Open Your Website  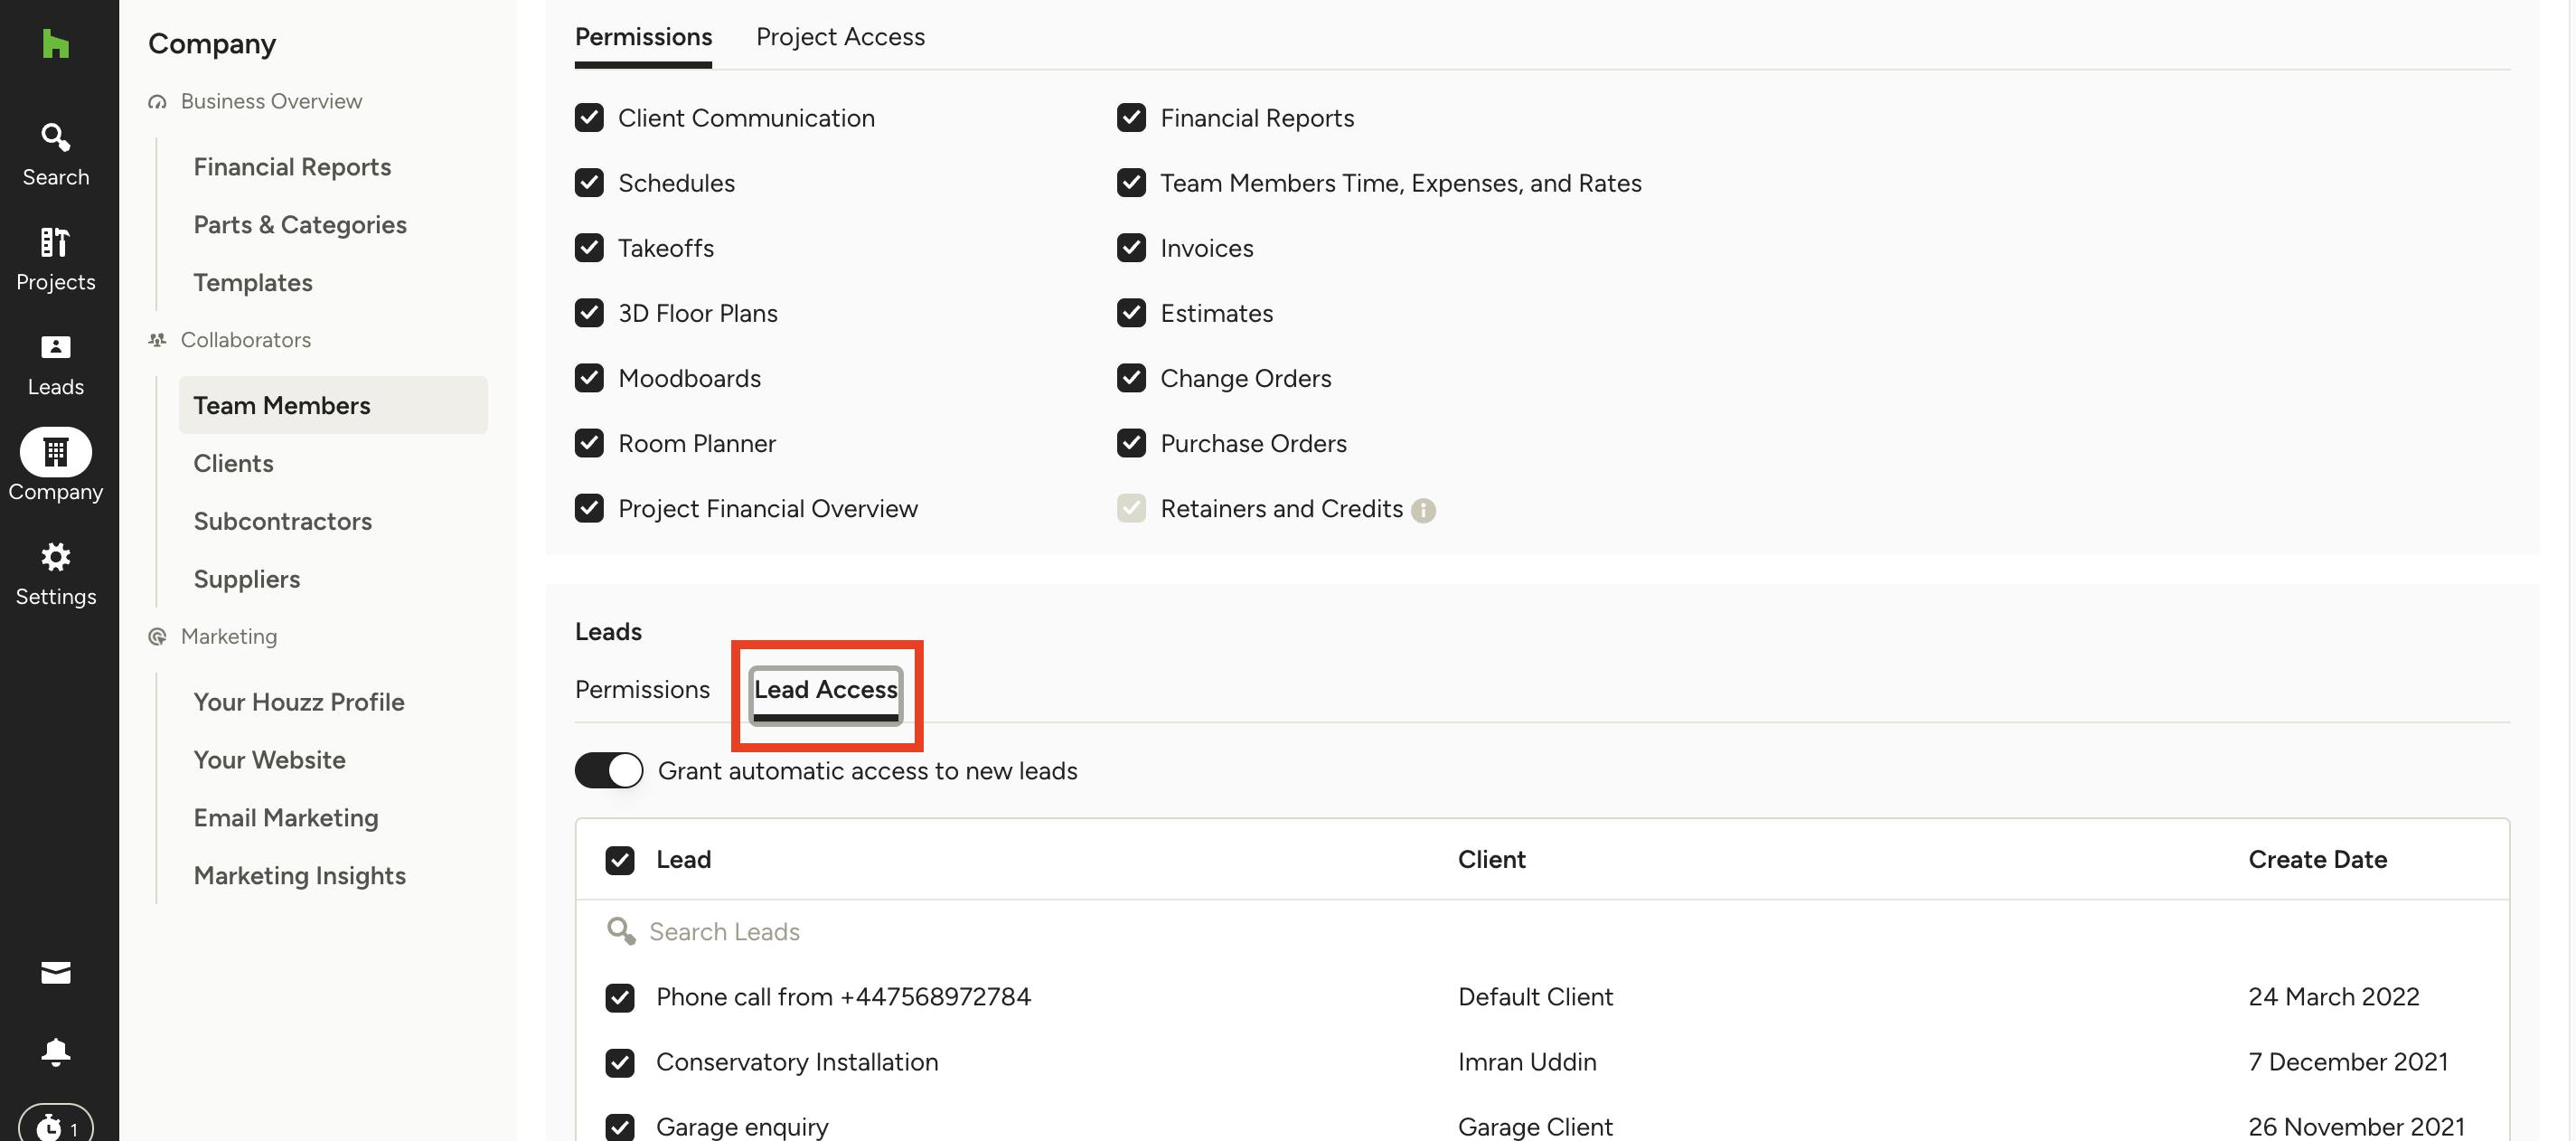tap(269, 760)
